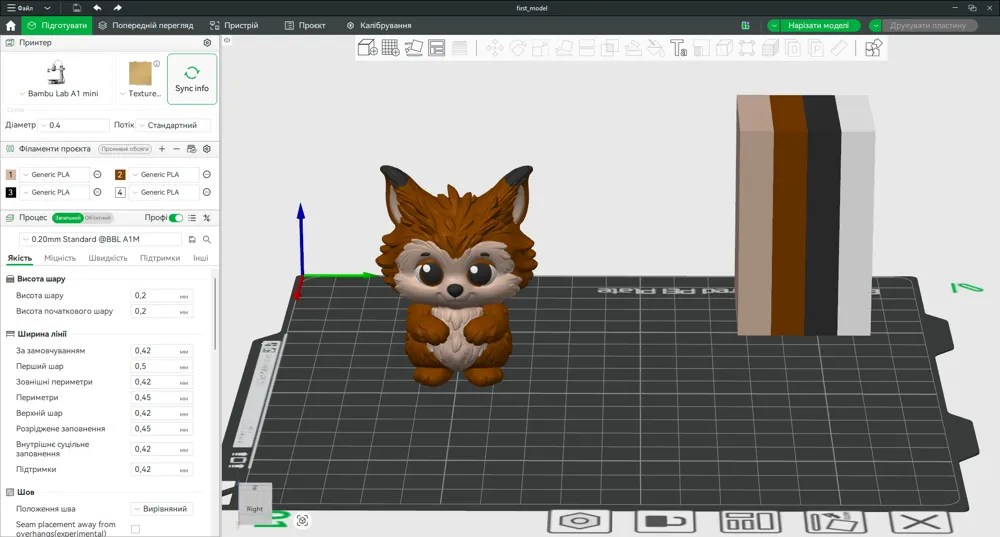Click filament 2 brown color swatch
The height and width of the screenshot is (537, 1000).
coord(120,174)
